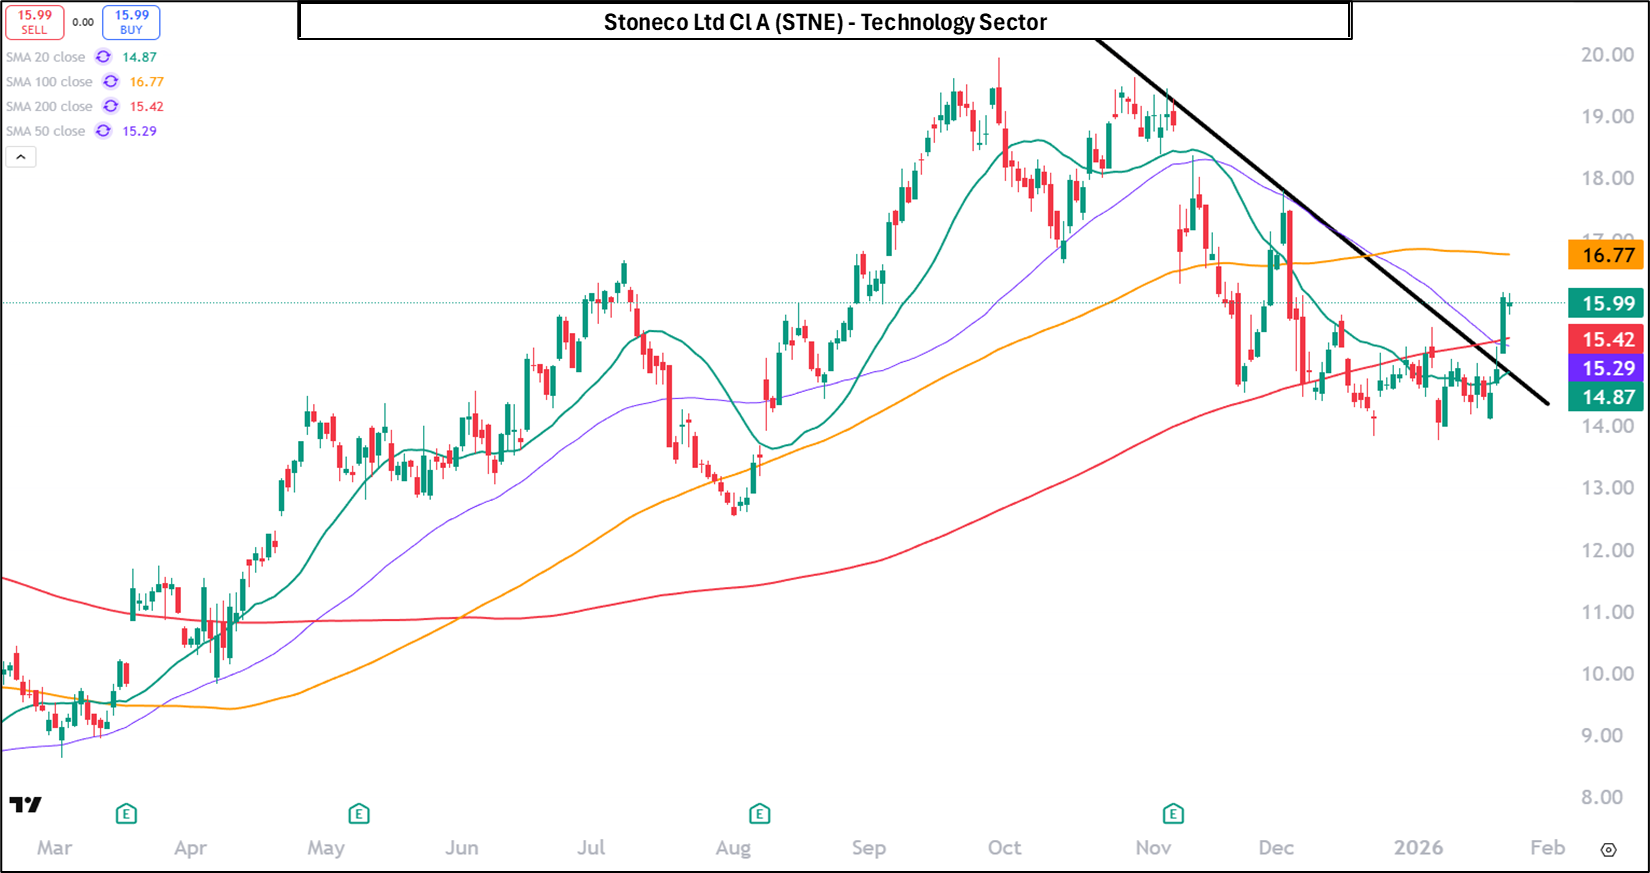1650x873 pixels.
Task: Click the Stoneco Ltd Cl A (STNE) chart title
Action: coord(825,22)
